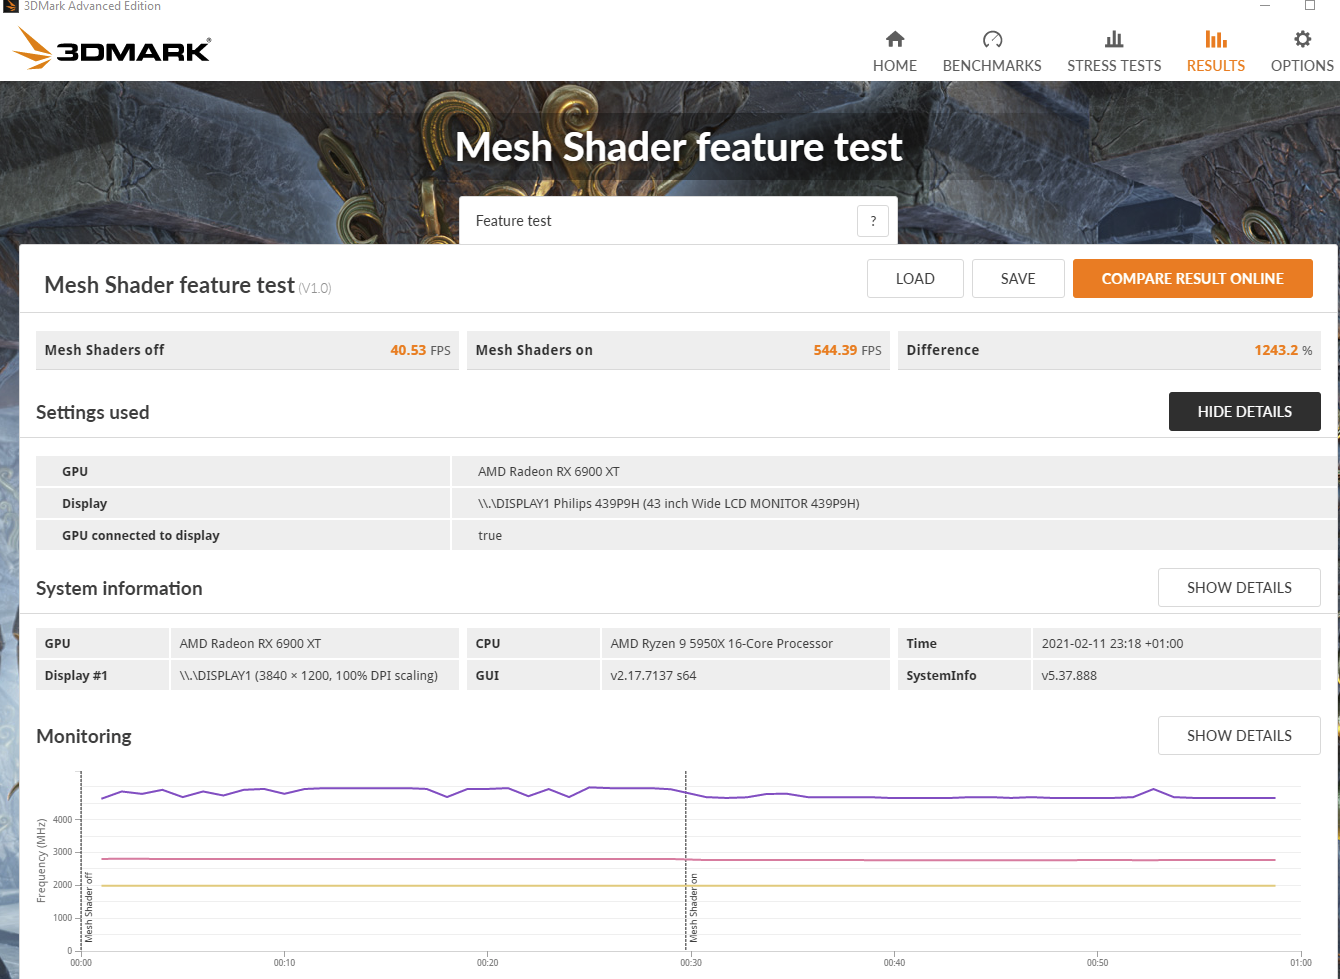Open the HOME tab label
This screenshot has height=979, width=1340.
[x=895, y=66]
